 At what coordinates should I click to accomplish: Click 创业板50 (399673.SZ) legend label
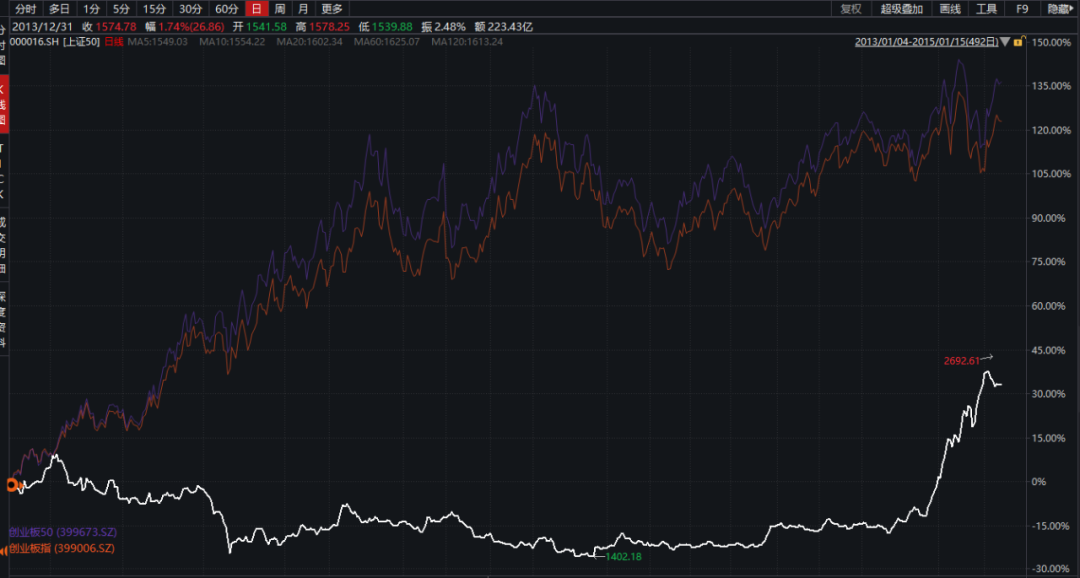coord(61,532)
